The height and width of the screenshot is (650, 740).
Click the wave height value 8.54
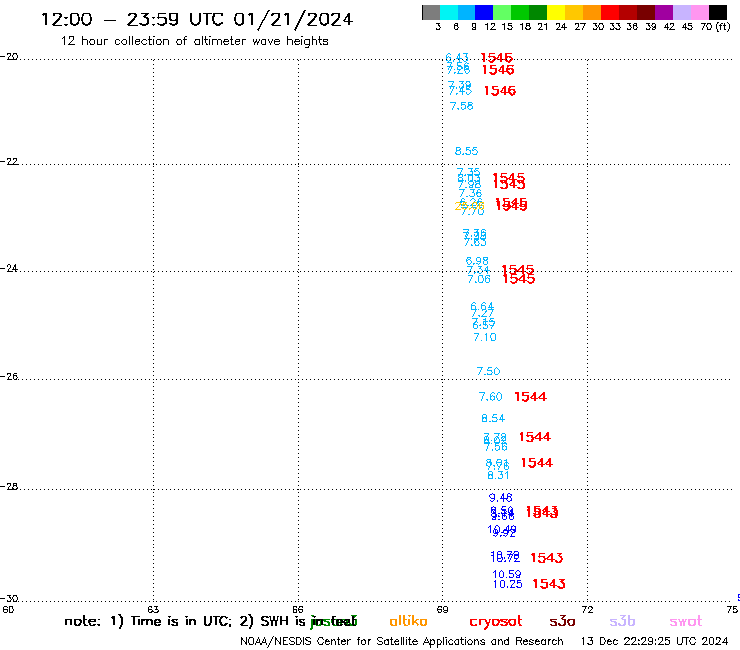click(493, 418)
